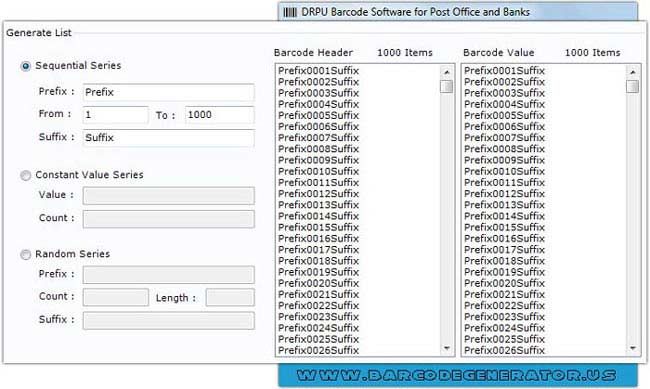Select Prefix0001Suffix in Barcode Header list
This screenshot has height=389, width=650.
click(318, 71)
